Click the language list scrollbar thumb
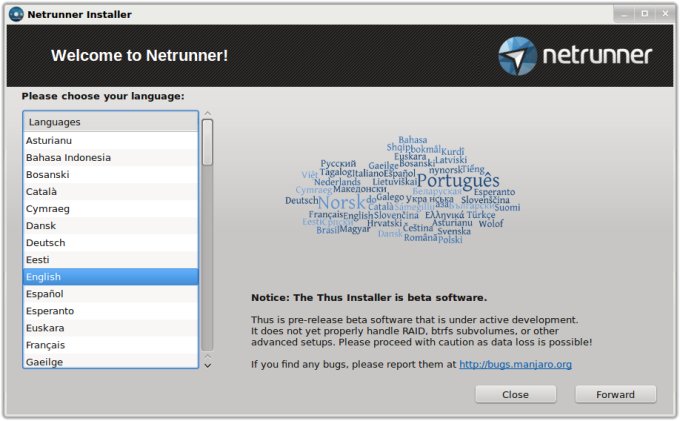This screenshot has width=680, height=421. 208,142
